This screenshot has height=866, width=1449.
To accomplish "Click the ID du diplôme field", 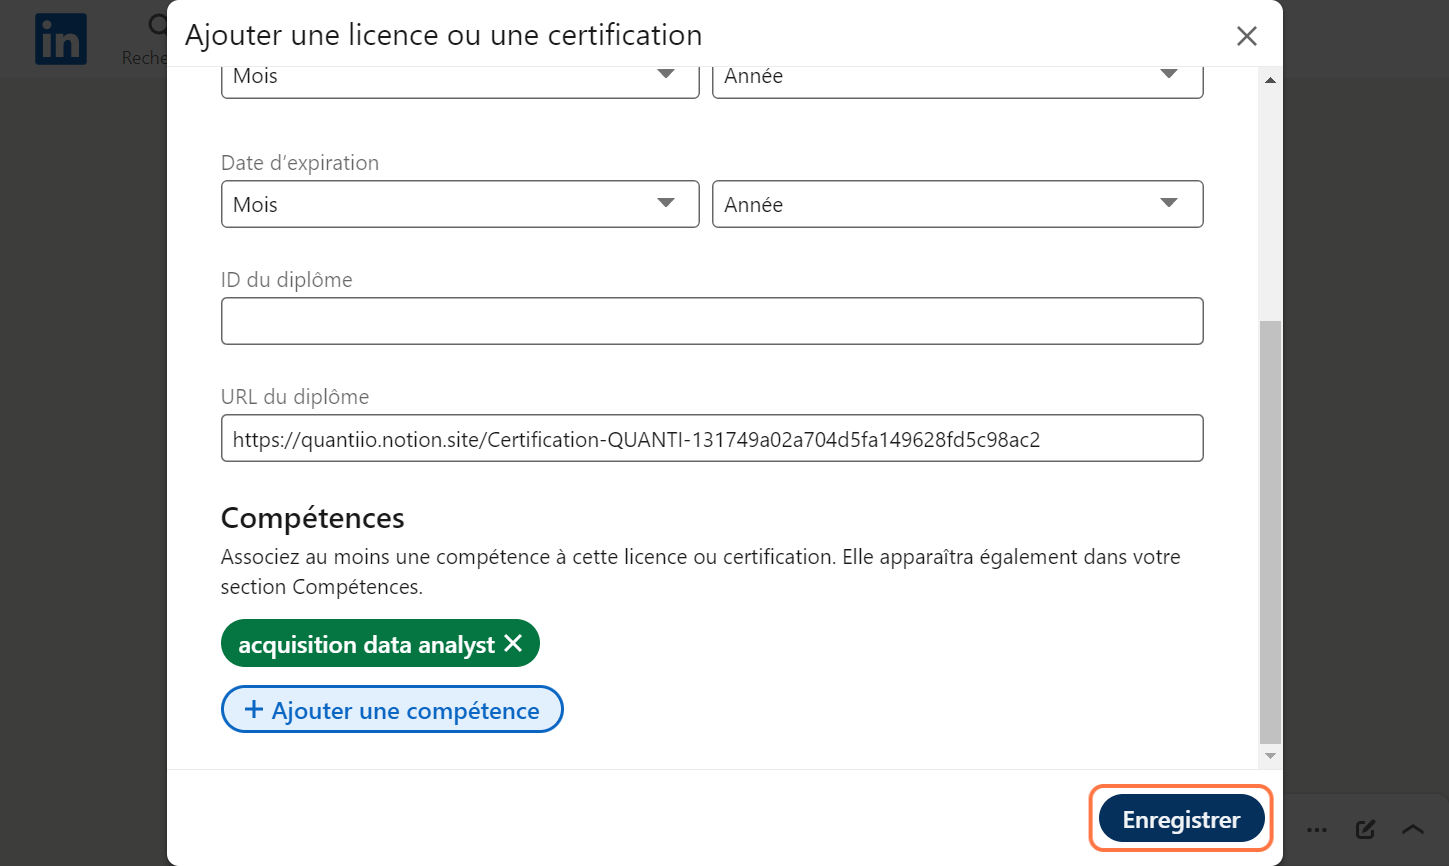I will tap(712, 321).
